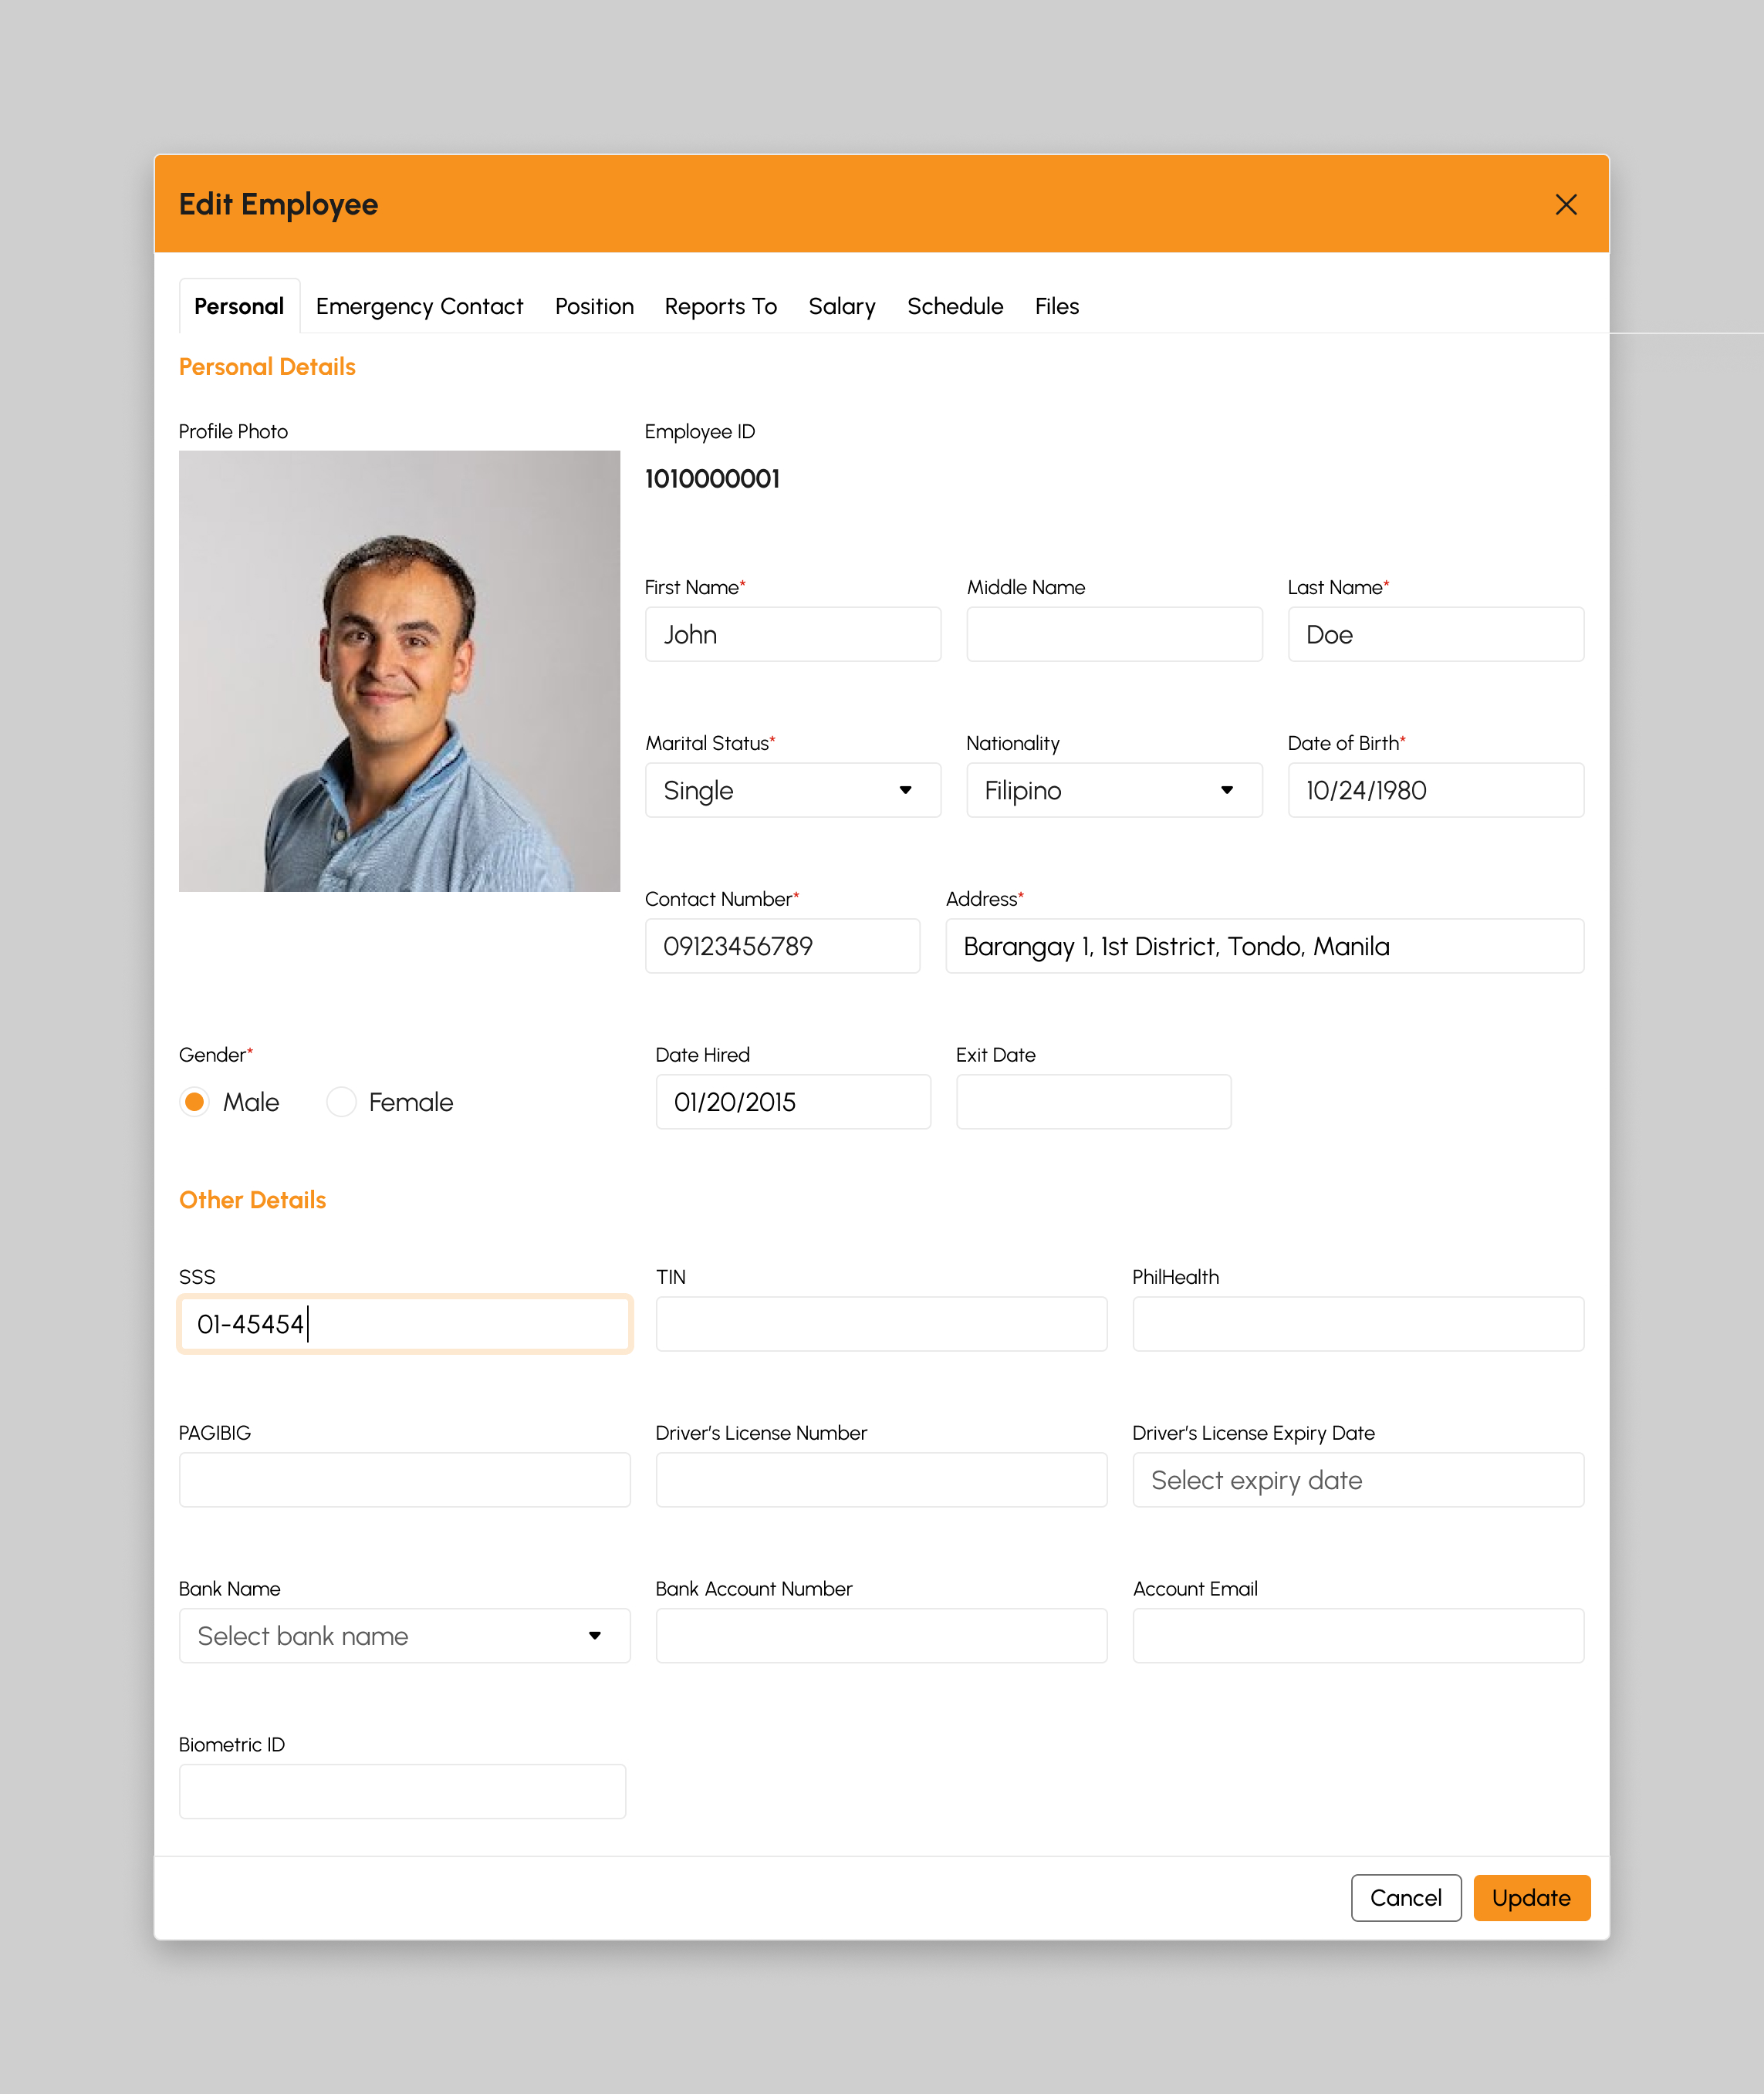Click the profile photo thumbnail
This screenshot has height=2094, width=1764.
point(399,670)
